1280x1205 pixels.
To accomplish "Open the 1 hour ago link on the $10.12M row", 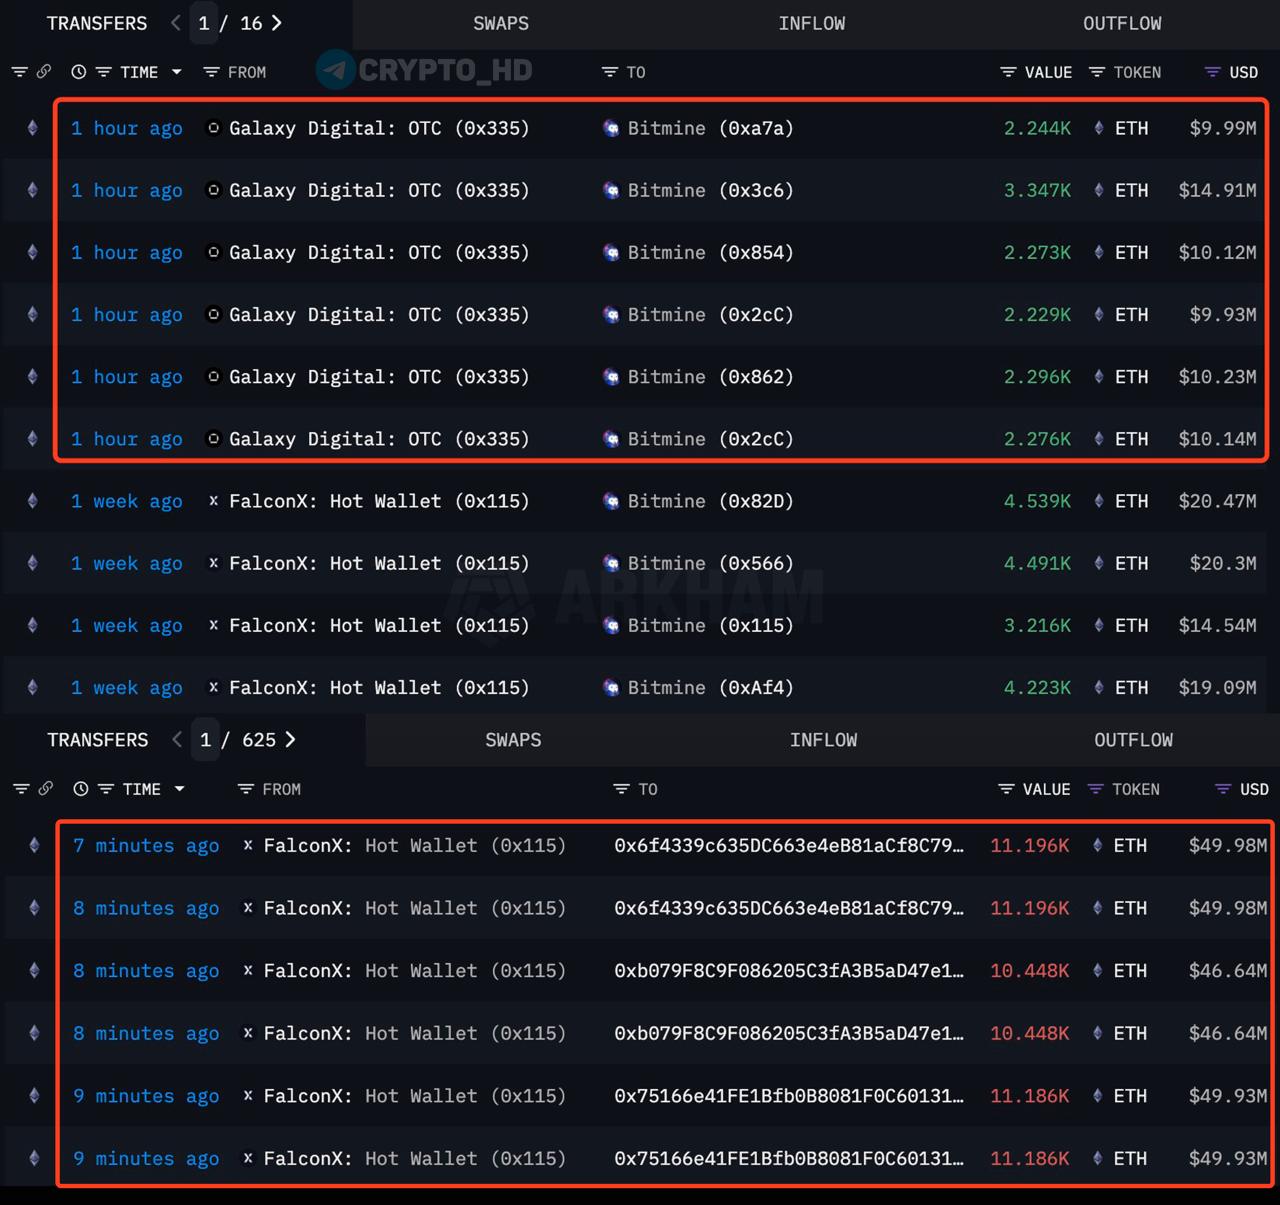I will [127, 252].
